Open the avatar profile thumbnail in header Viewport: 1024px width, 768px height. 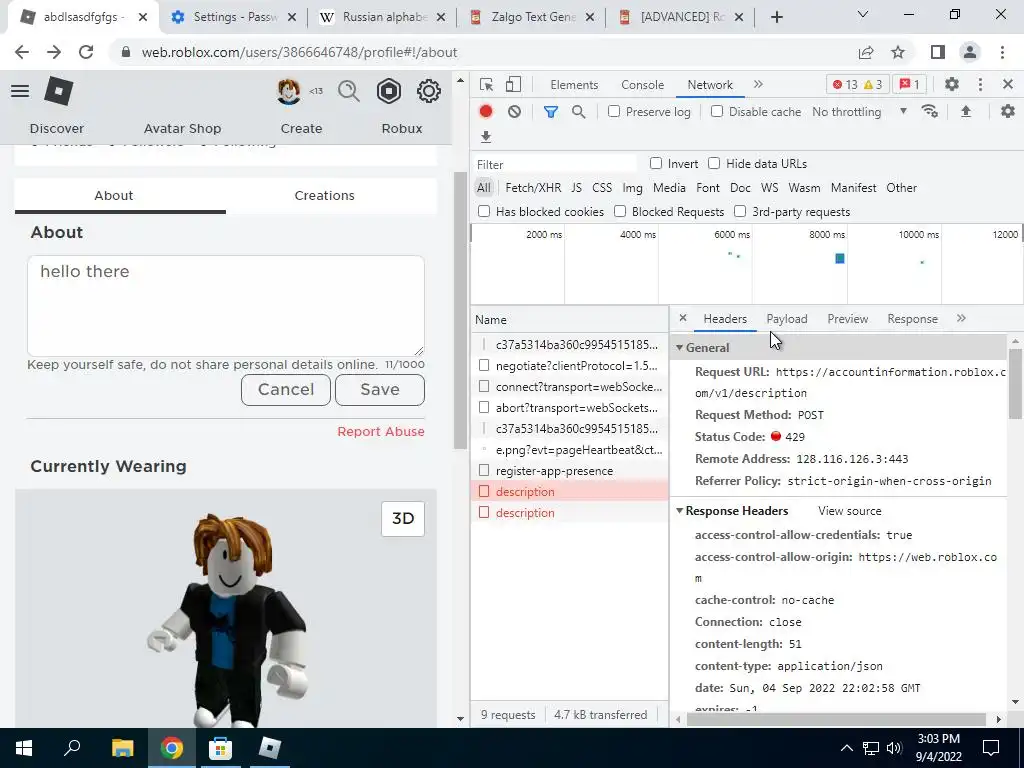288,91
